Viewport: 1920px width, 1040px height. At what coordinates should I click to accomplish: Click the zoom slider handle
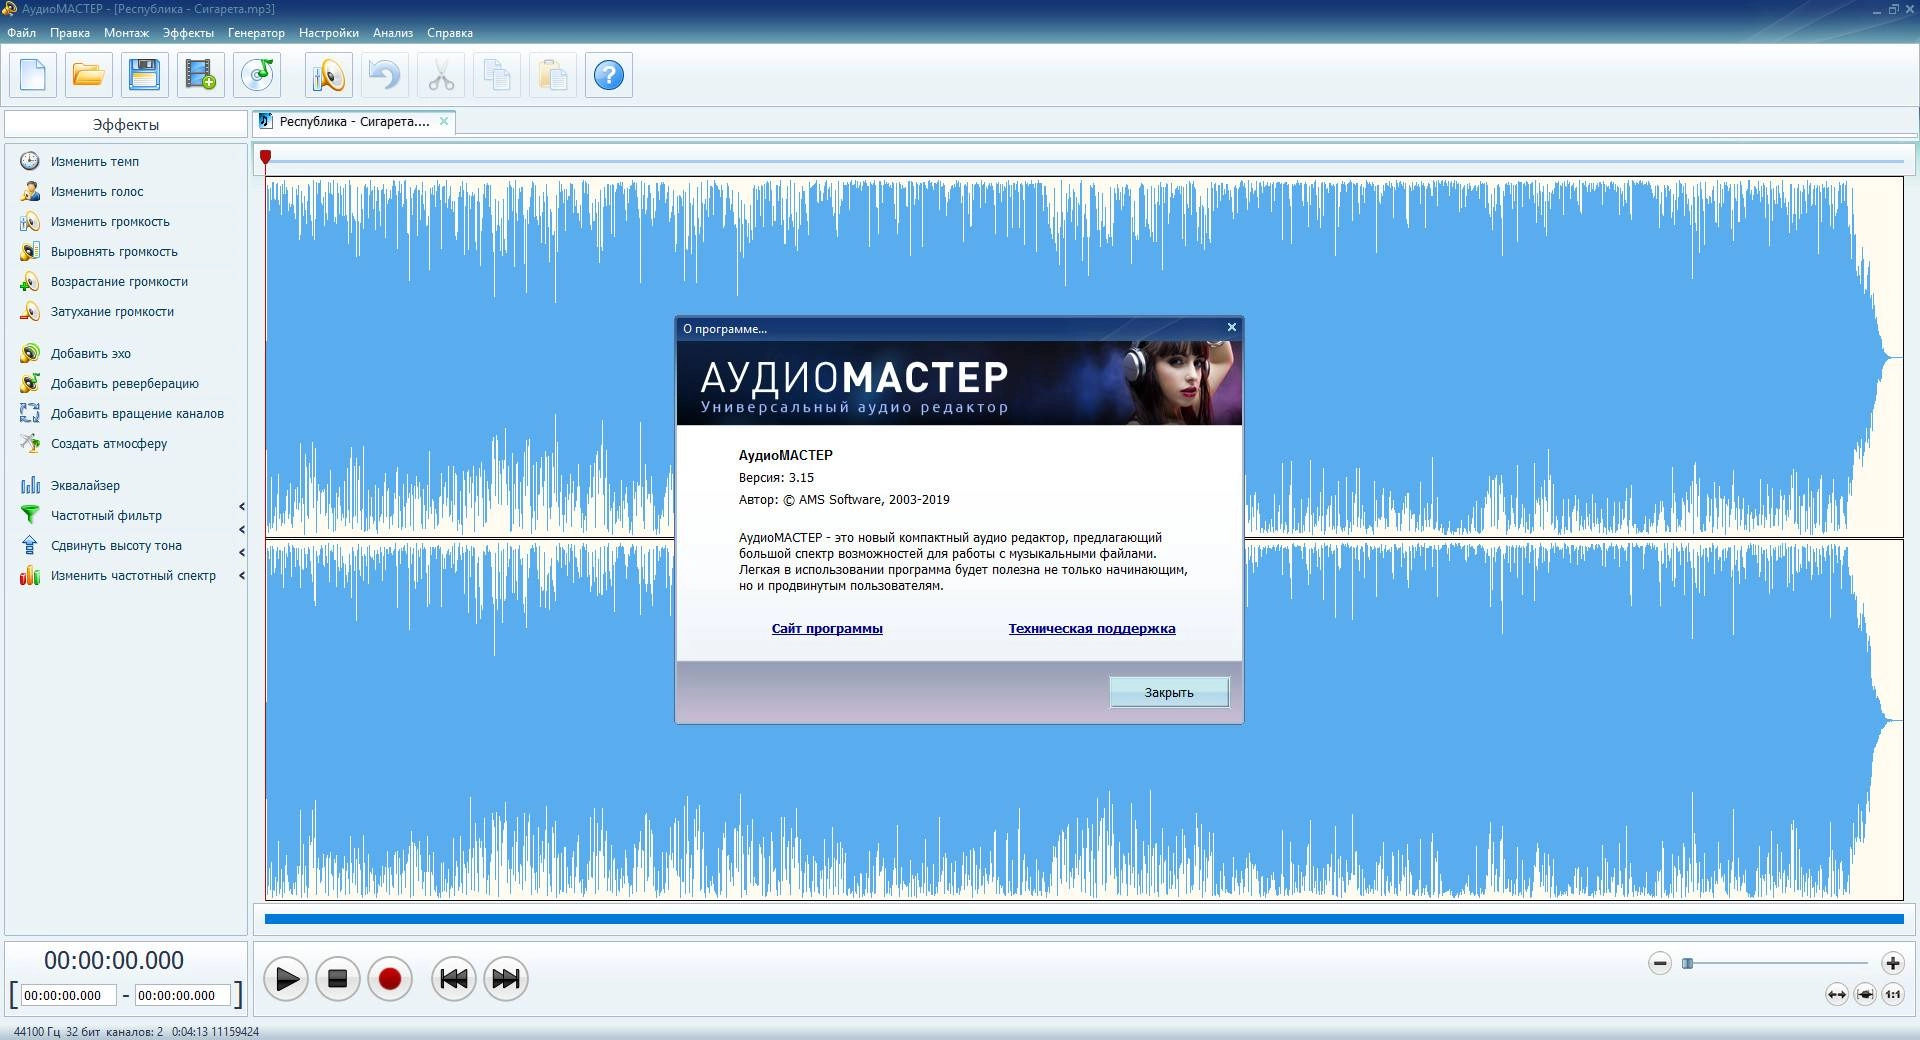[x=1688, y=963]
